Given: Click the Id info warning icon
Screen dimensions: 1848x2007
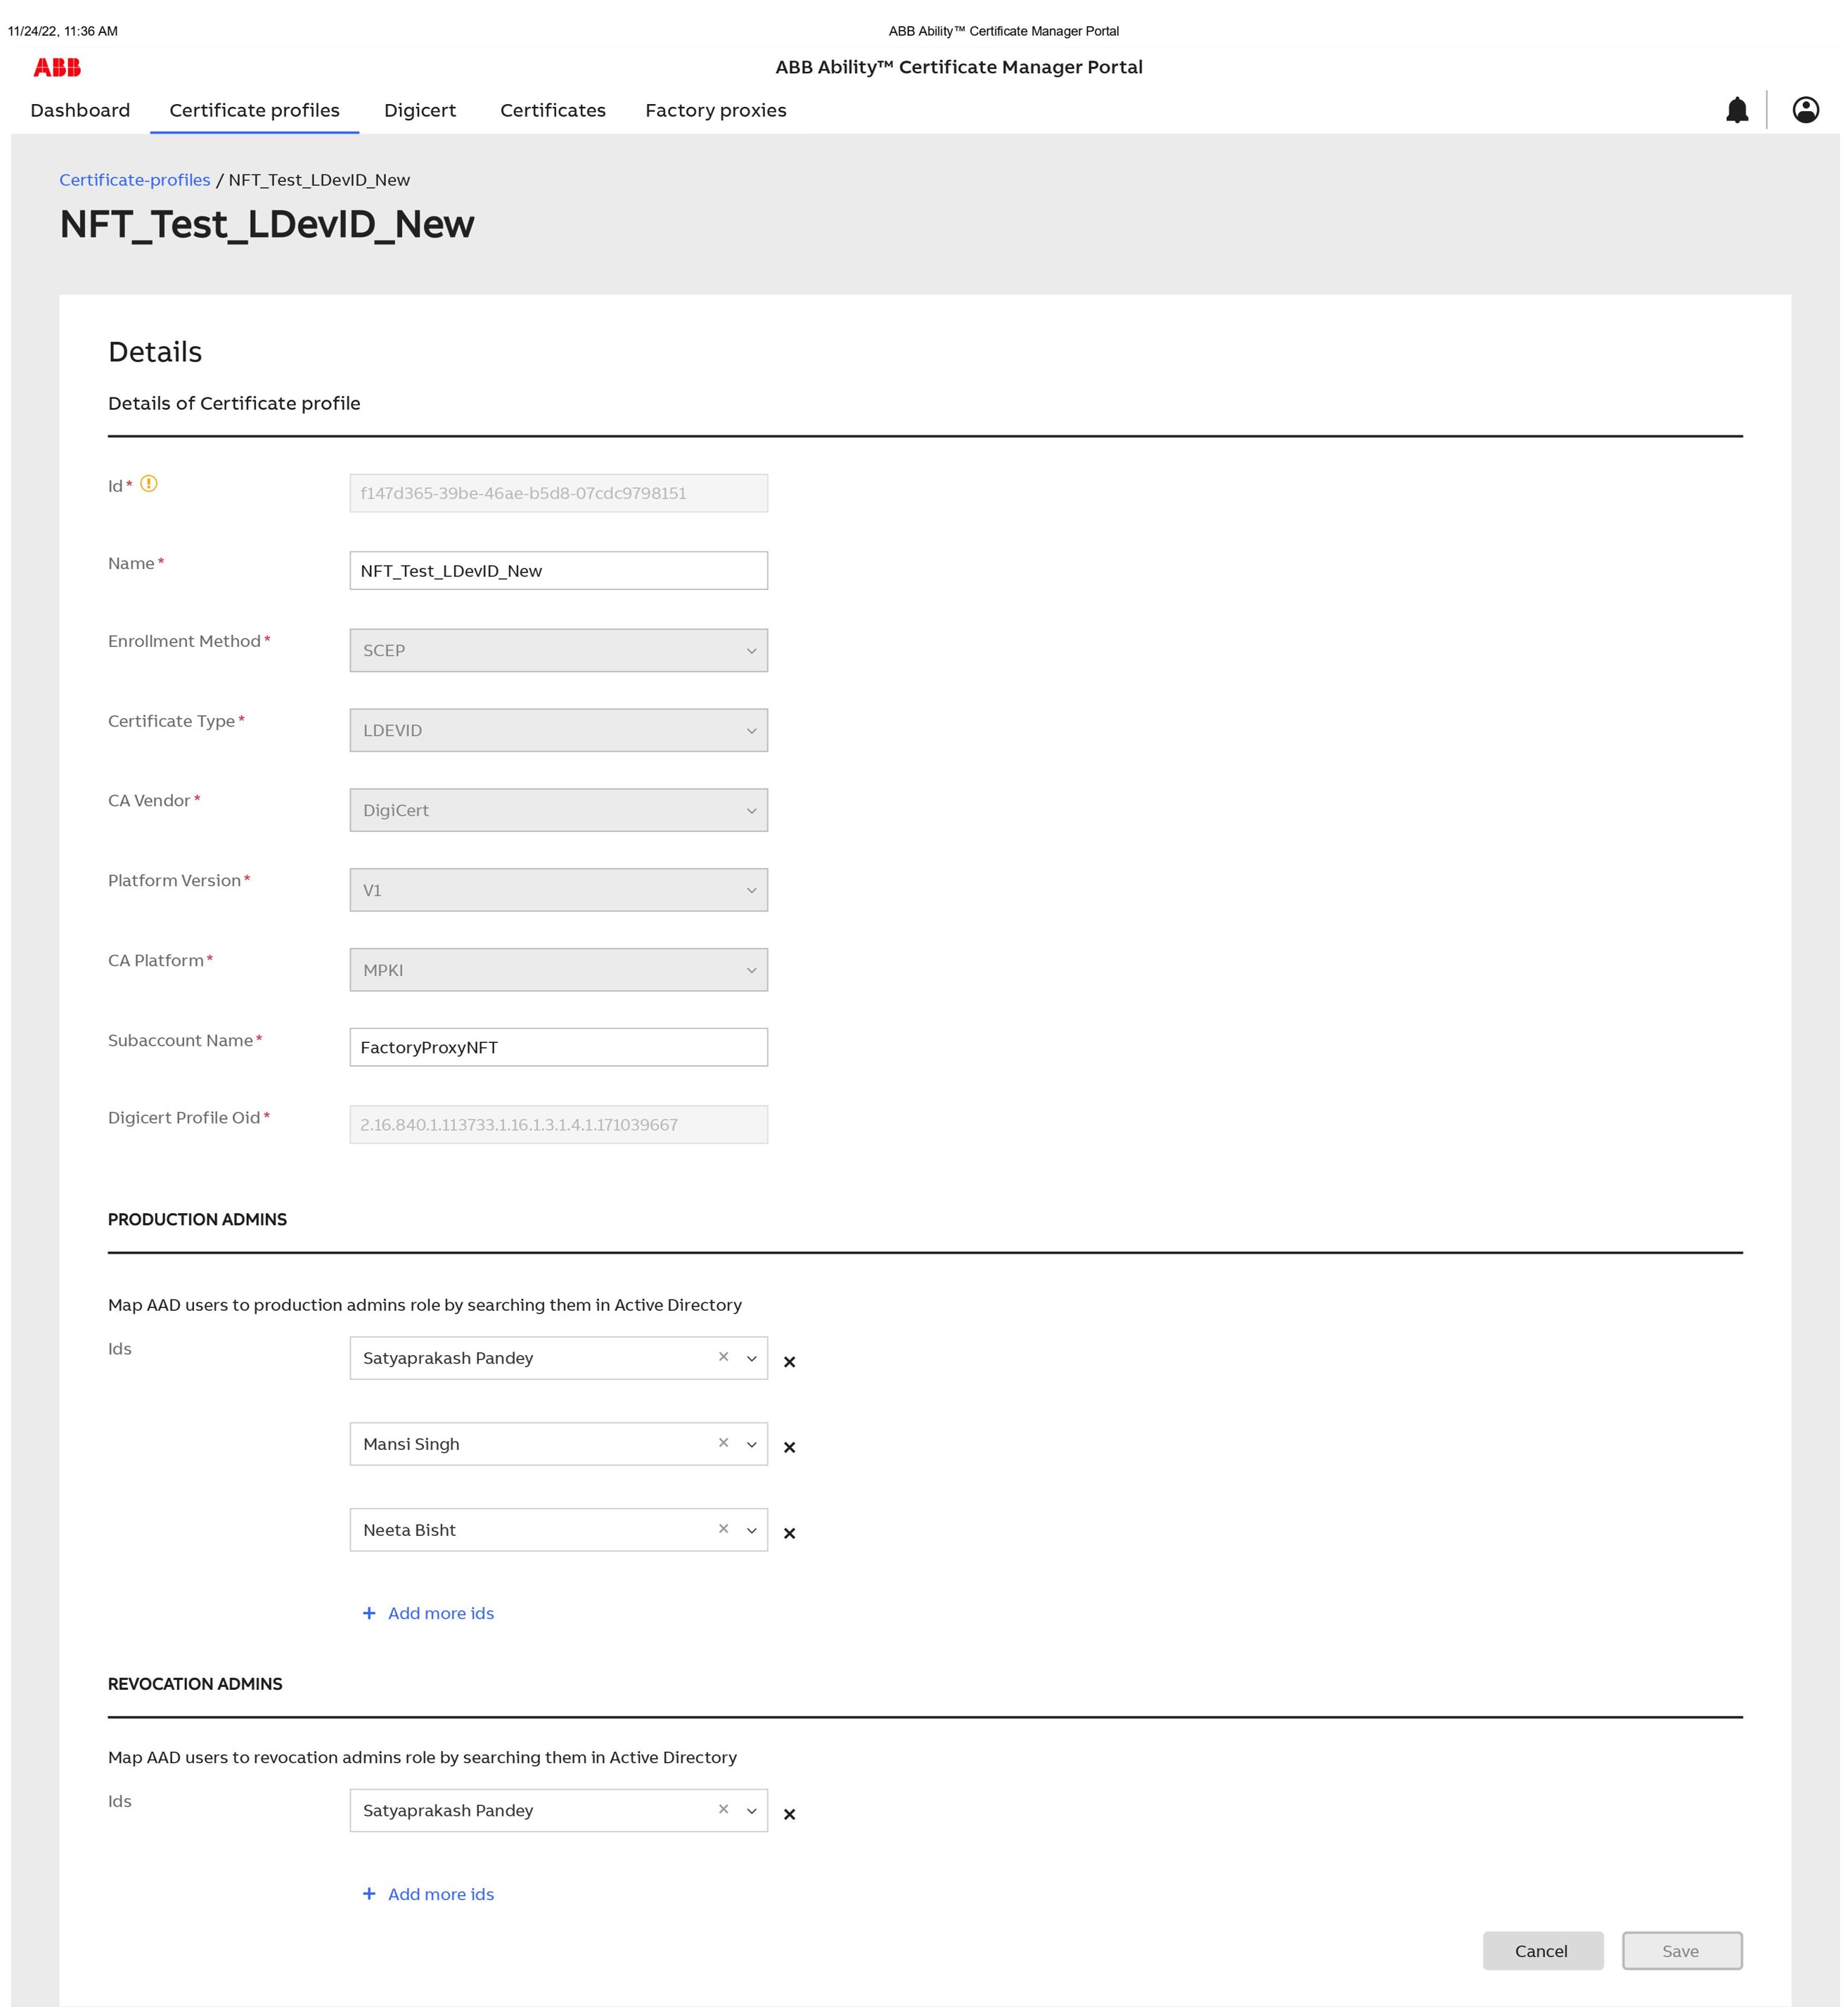Looking at the screenshot, I should coord(149,484).
